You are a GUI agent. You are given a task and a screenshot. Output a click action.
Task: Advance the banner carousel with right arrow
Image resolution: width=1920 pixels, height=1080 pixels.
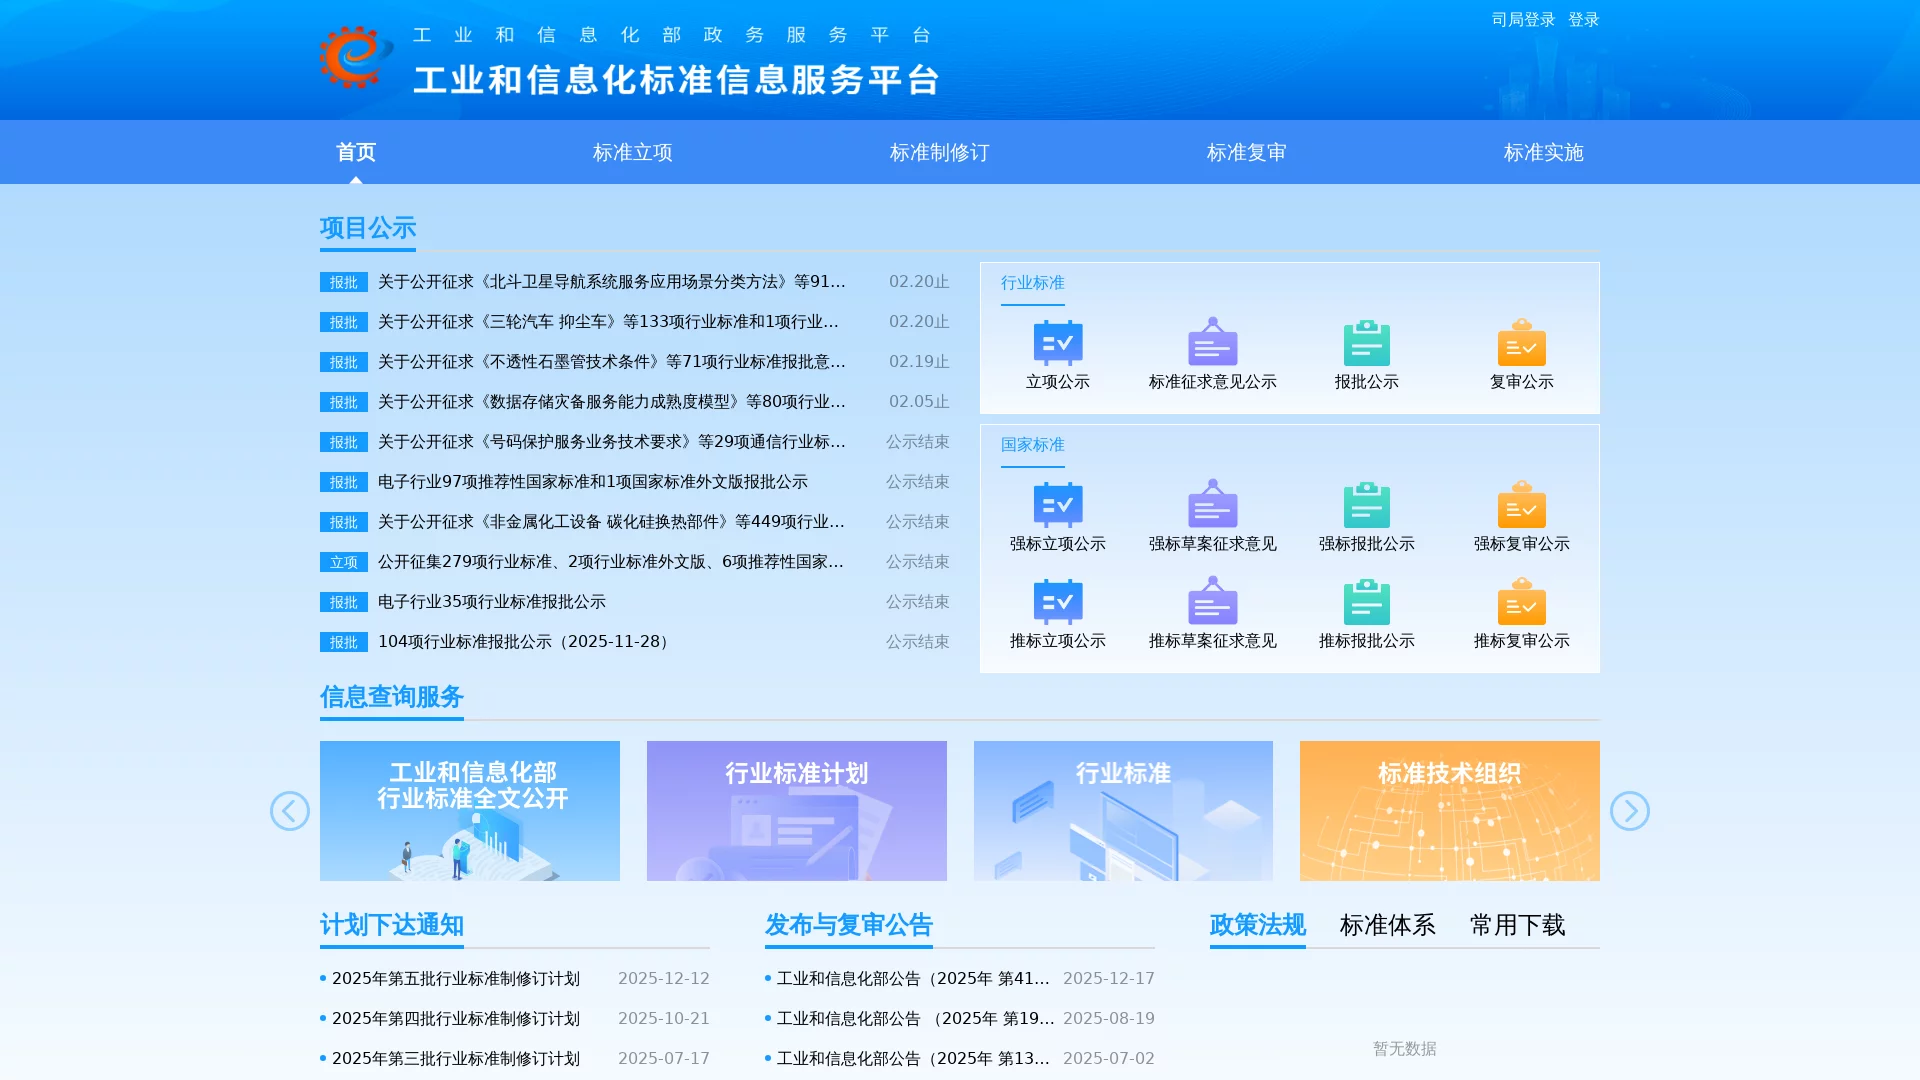1629,811
